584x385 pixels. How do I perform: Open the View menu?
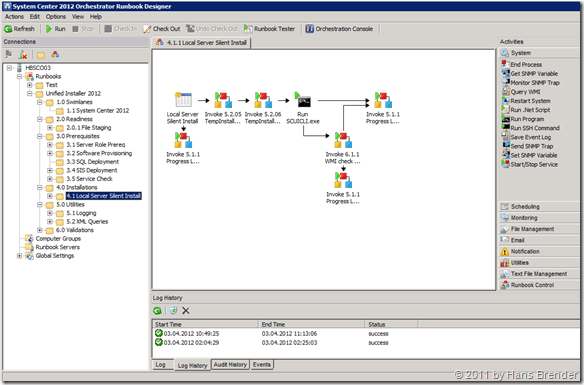click(x=78, y=17)
